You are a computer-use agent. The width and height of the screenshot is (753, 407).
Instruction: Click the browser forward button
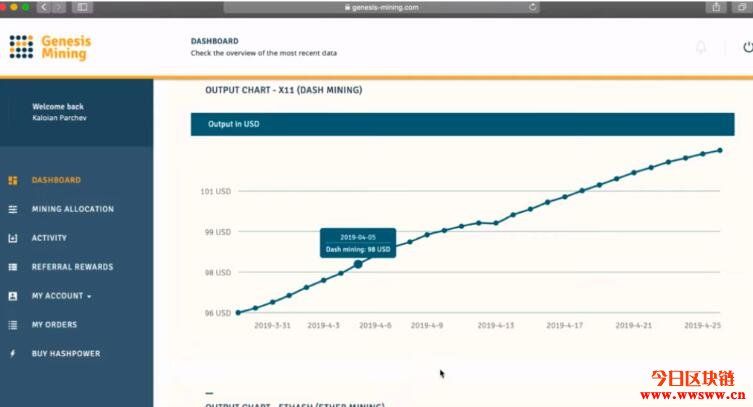[59, 7]
